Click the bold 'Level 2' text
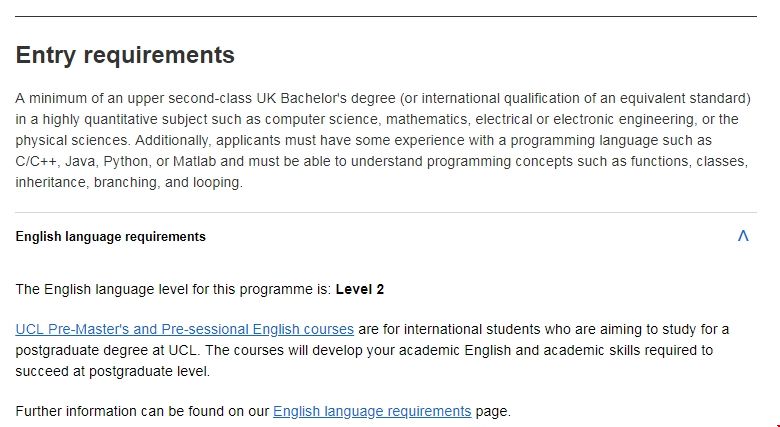The height and width of the screenshot is (427, 780). click(360, 290)
